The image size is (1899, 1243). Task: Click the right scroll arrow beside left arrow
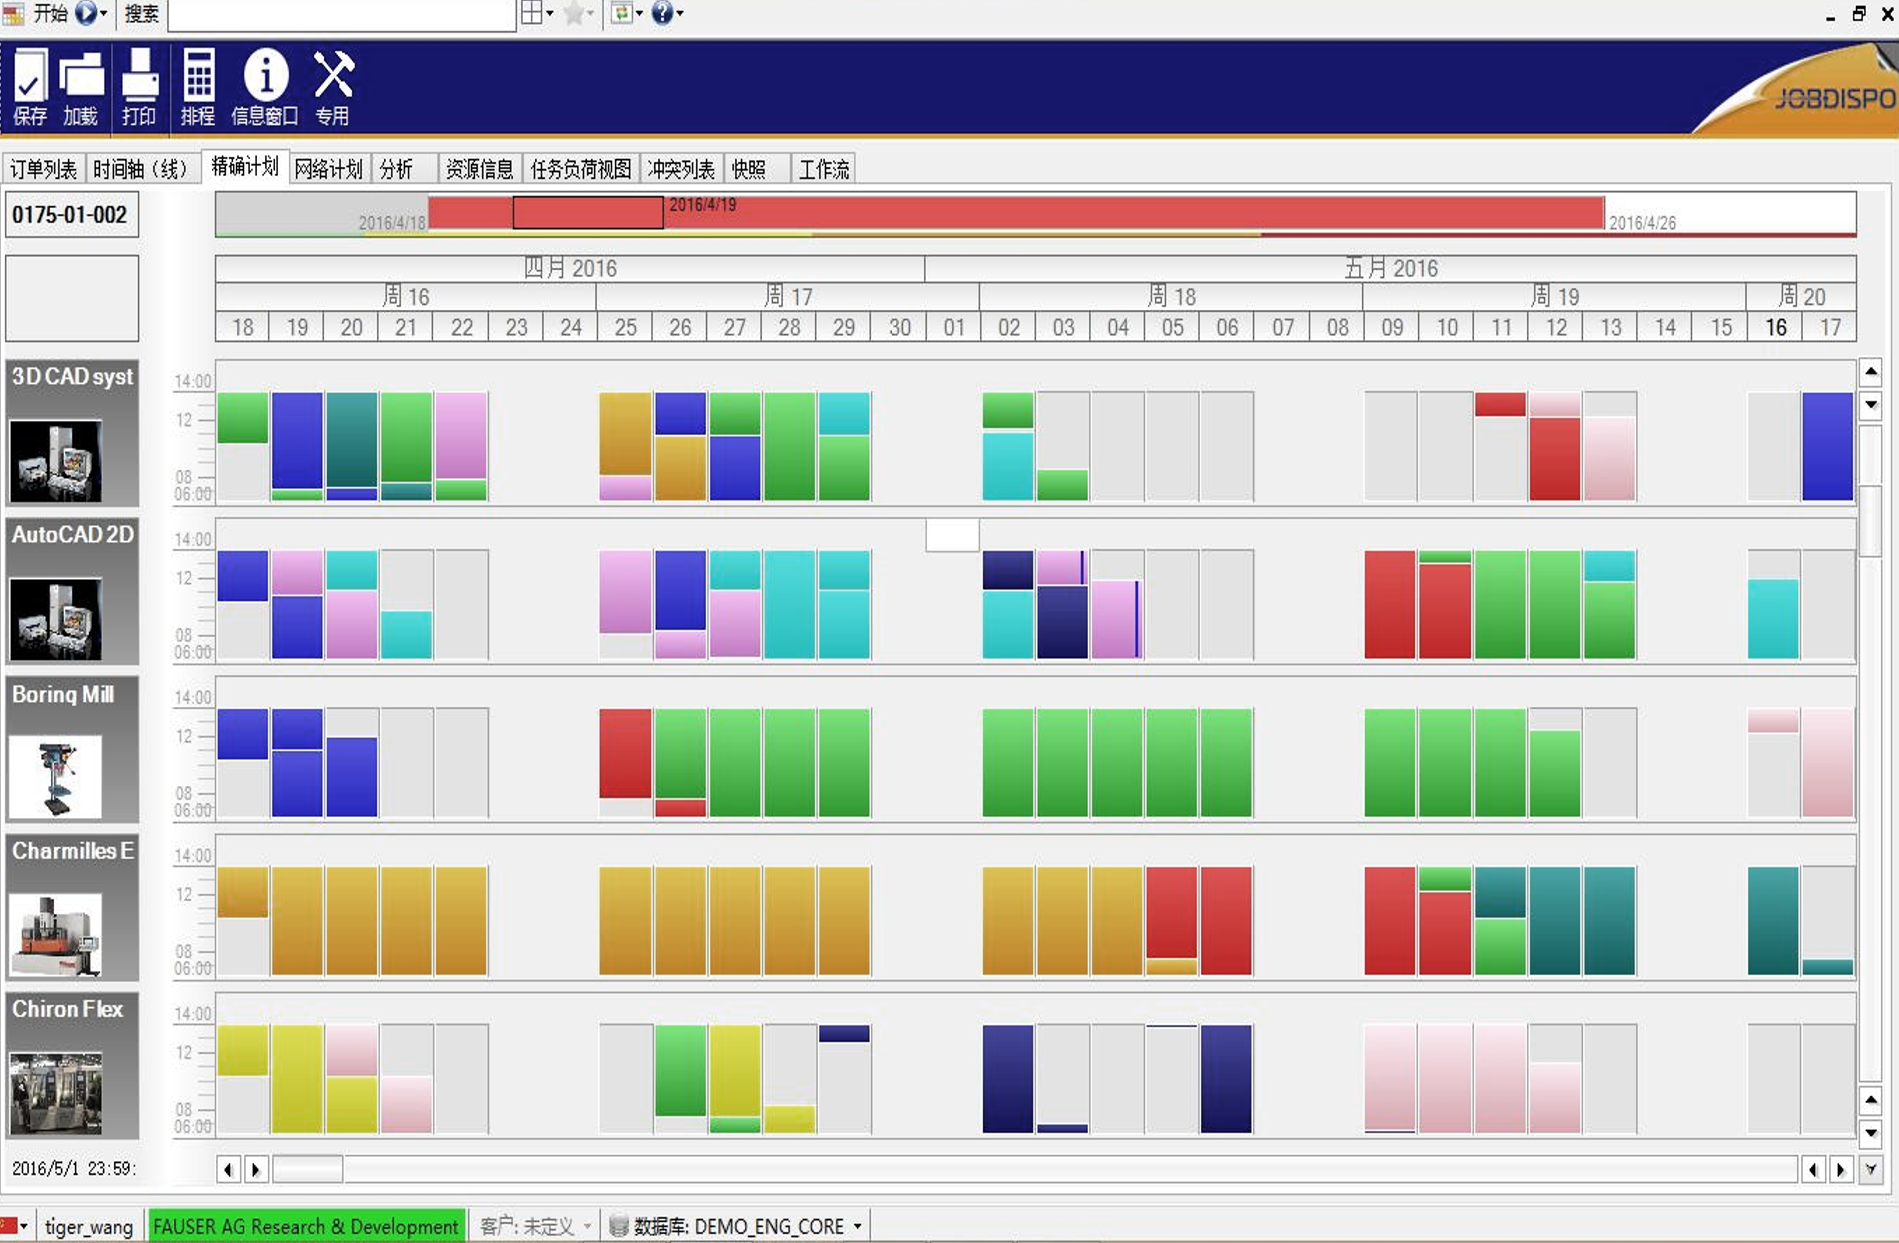click(x=256, y=1169)
